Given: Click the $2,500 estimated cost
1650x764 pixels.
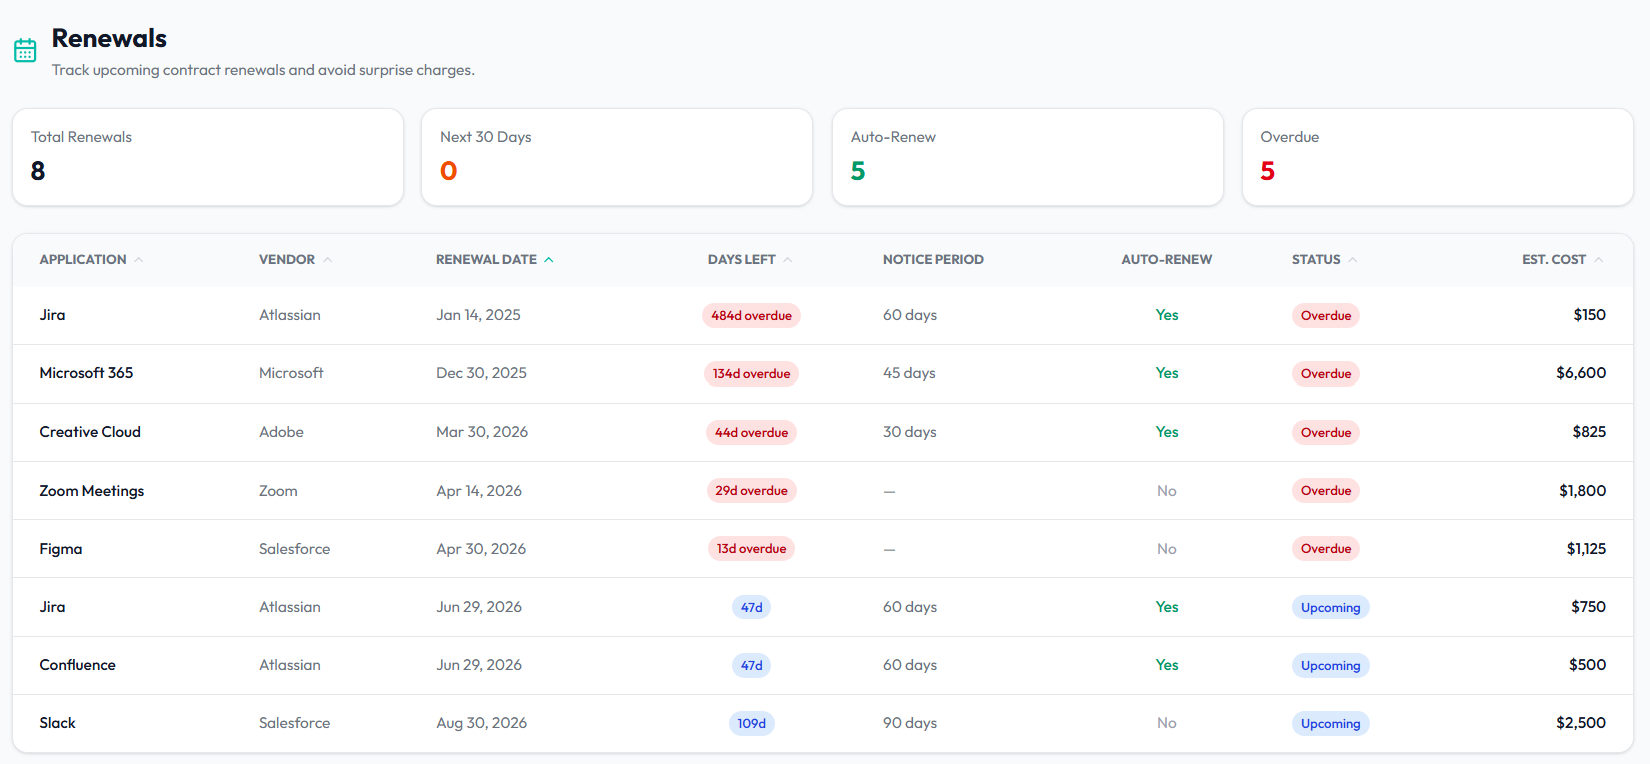Looking at the screenshot, I should (x=1581, y=723).
